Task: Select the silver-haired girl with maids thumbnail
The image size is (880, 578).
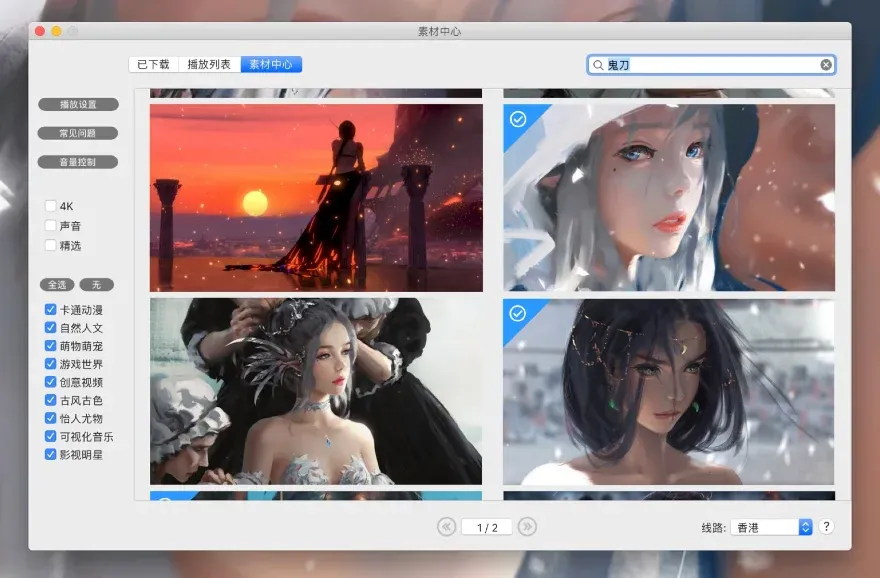Action: pos(316,391)
